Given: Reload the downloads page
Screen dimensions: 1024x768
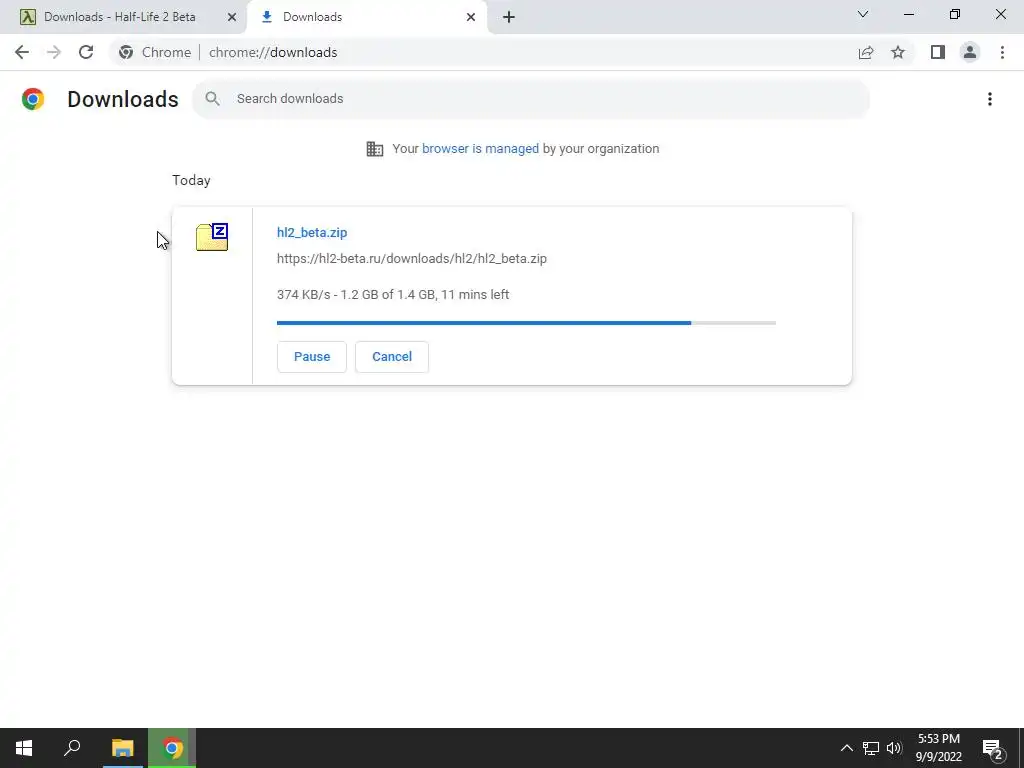Looking at the screenshot, I should pyautogui.click(x=86, y=52).
